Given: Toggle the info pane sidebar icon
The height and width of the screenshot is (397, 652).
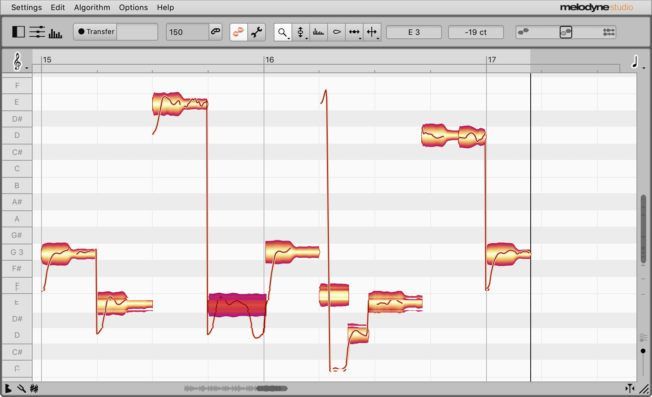Looking at the screenshot, I should point(18,32).
